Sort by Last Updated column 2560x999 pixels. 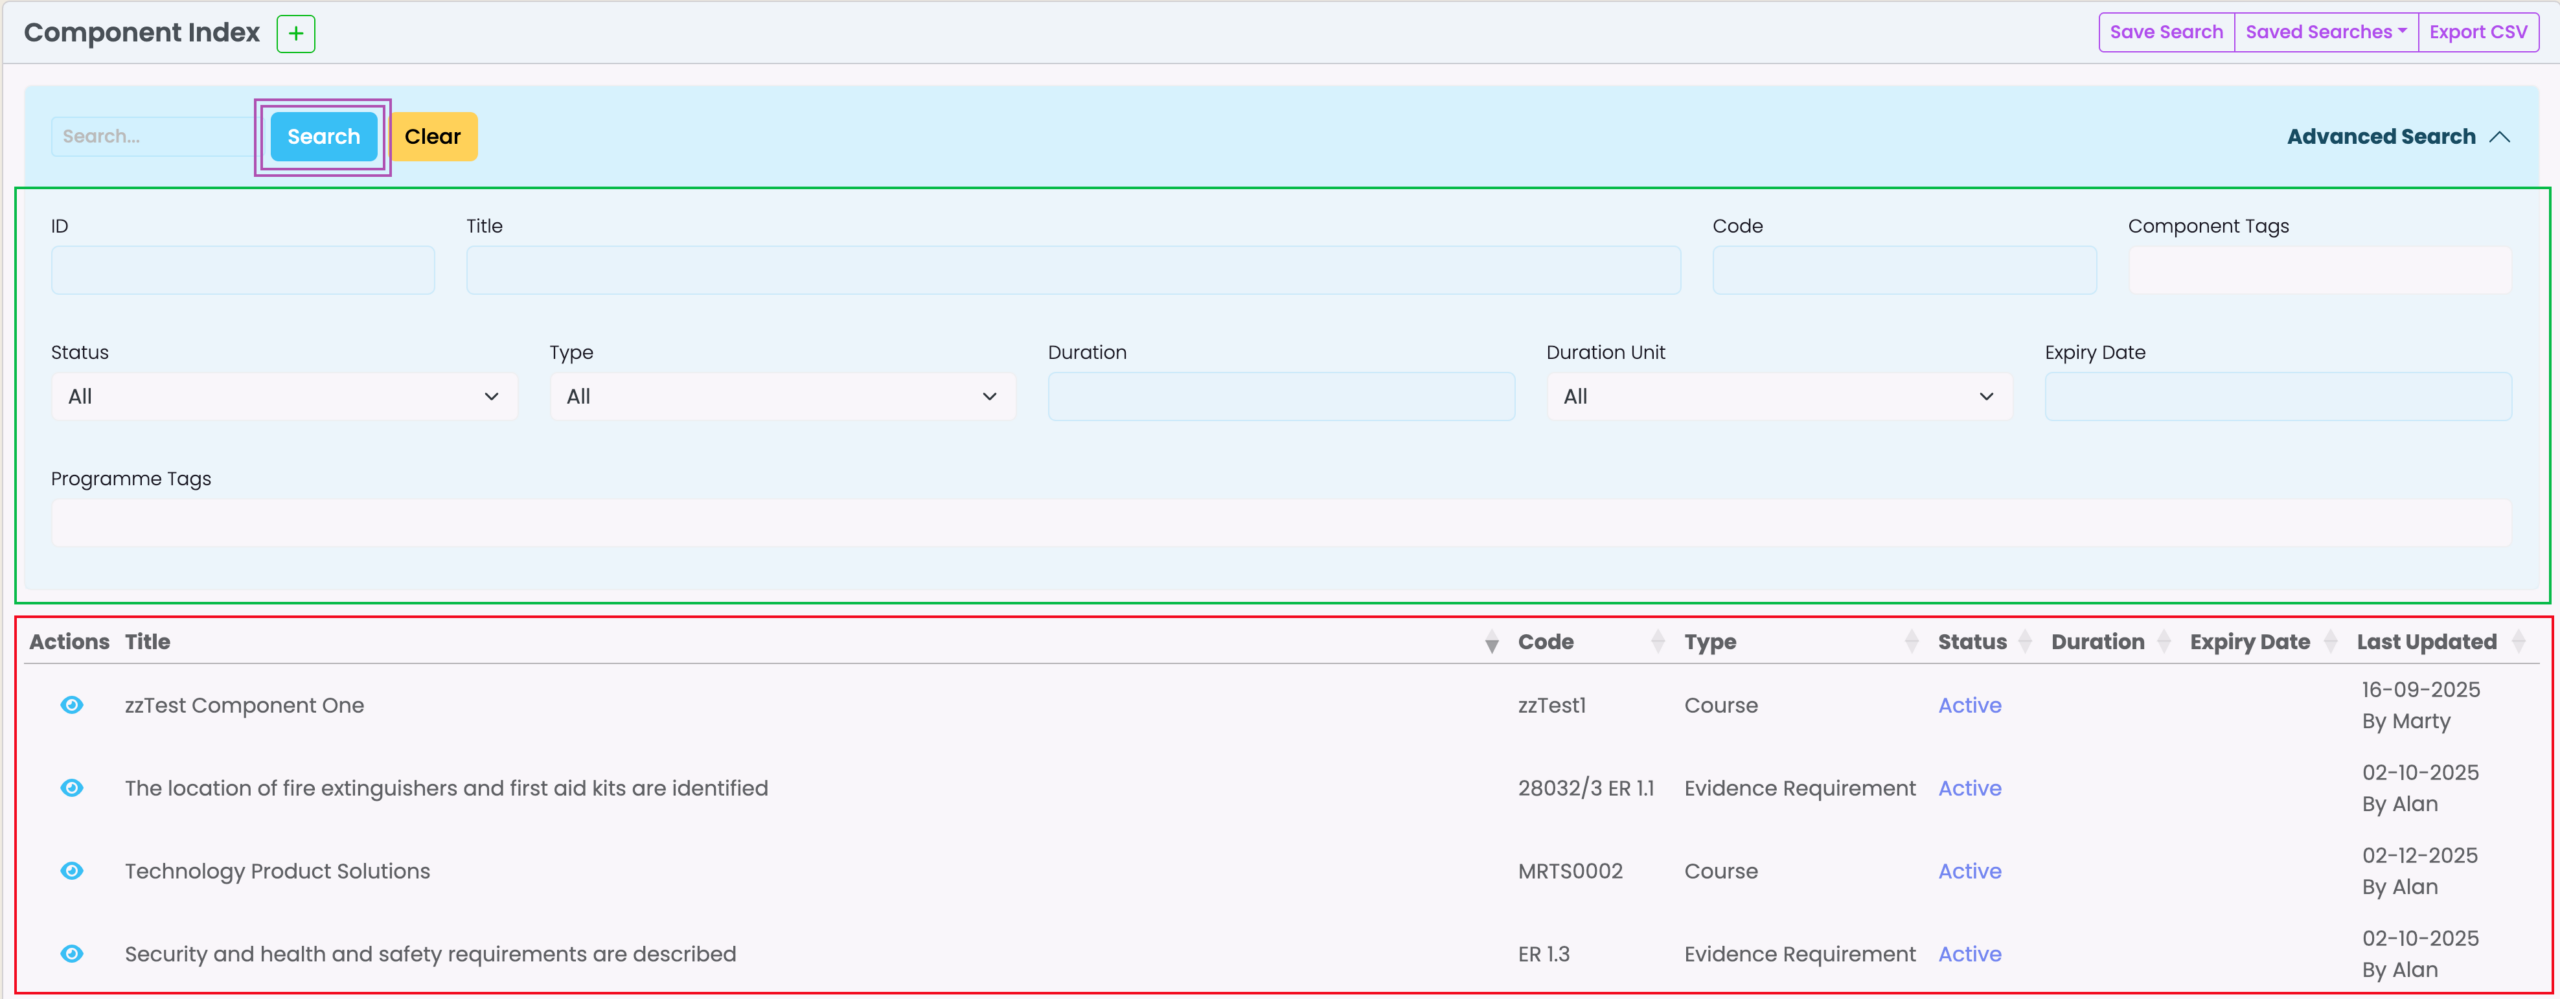tap(2518, 642)
